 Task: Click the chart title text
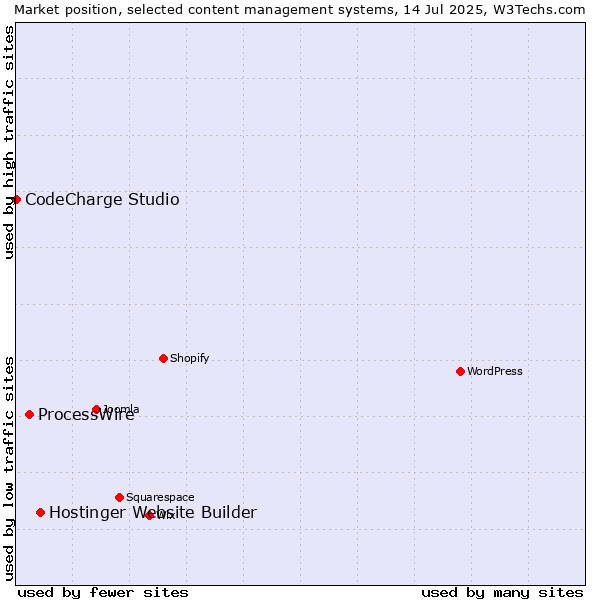pyautogui.click(x=300, y=10)
